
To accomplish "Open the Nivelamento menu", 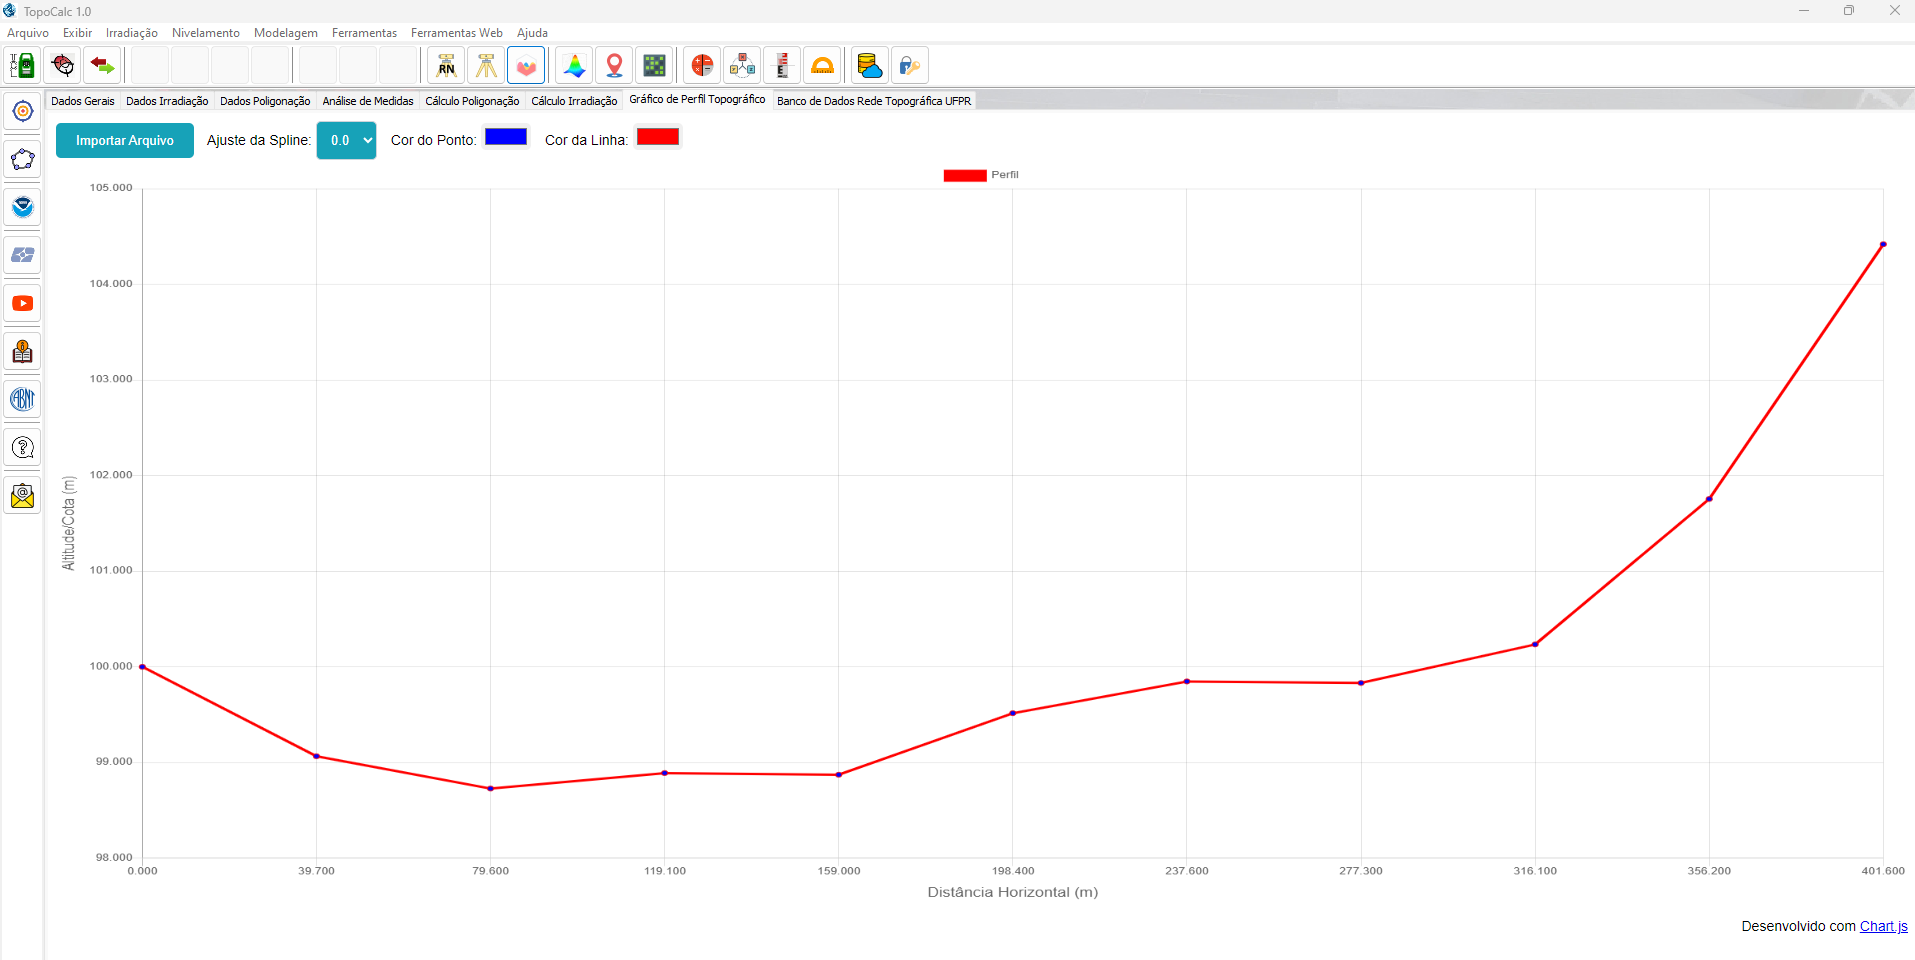I will [206, 33].
